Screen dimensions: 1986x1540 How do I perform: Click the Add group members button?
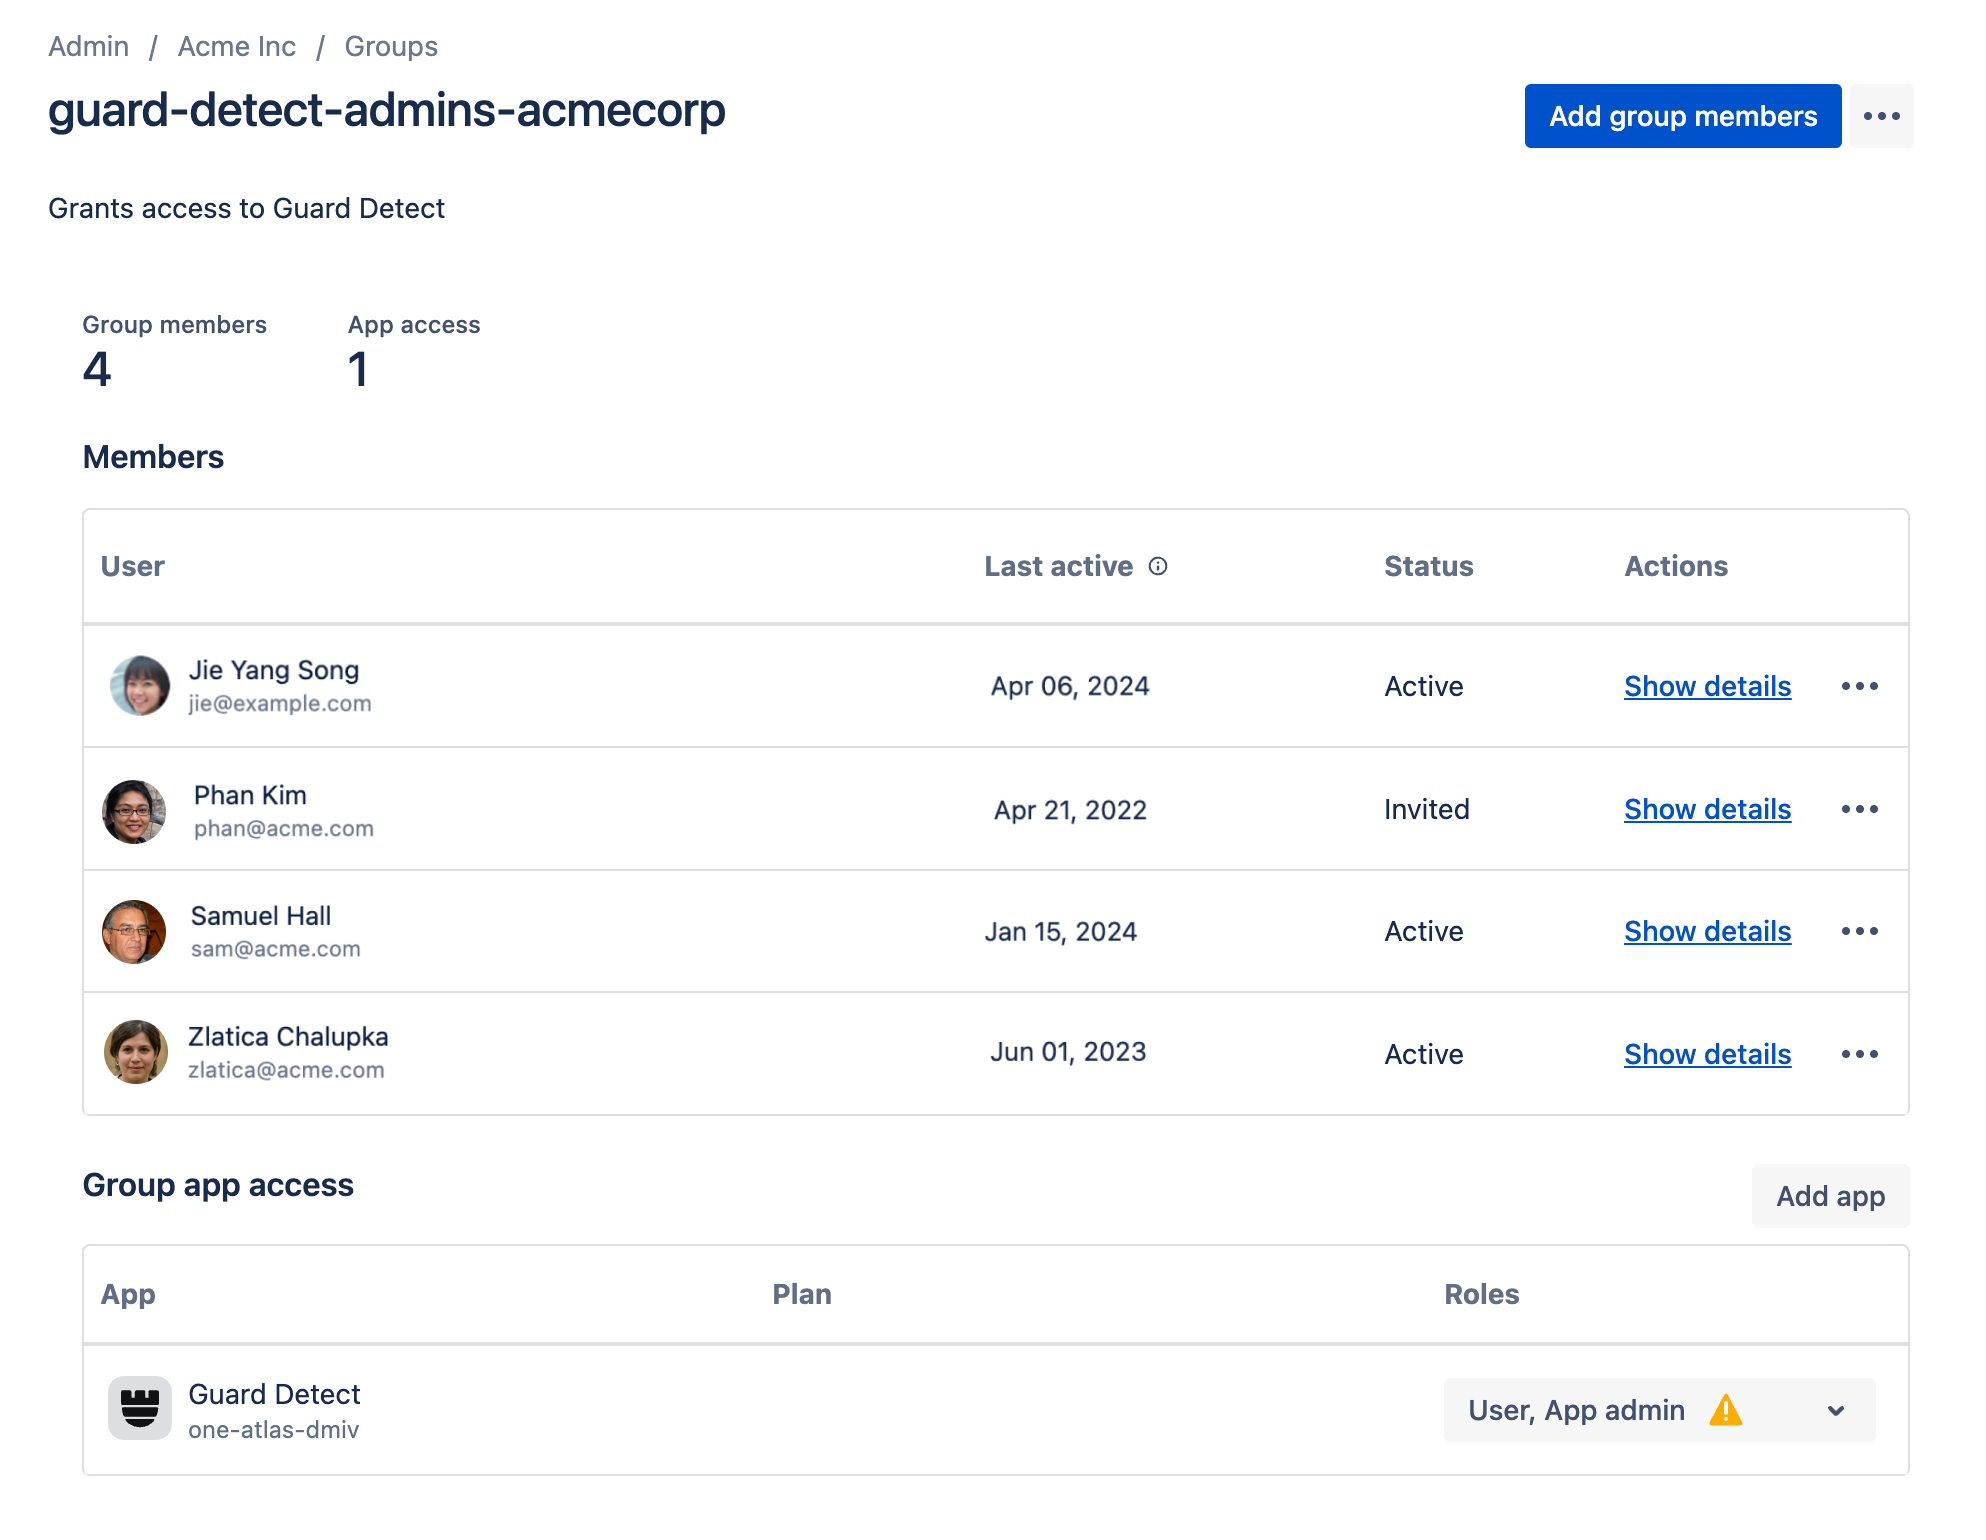(1683, 116)
